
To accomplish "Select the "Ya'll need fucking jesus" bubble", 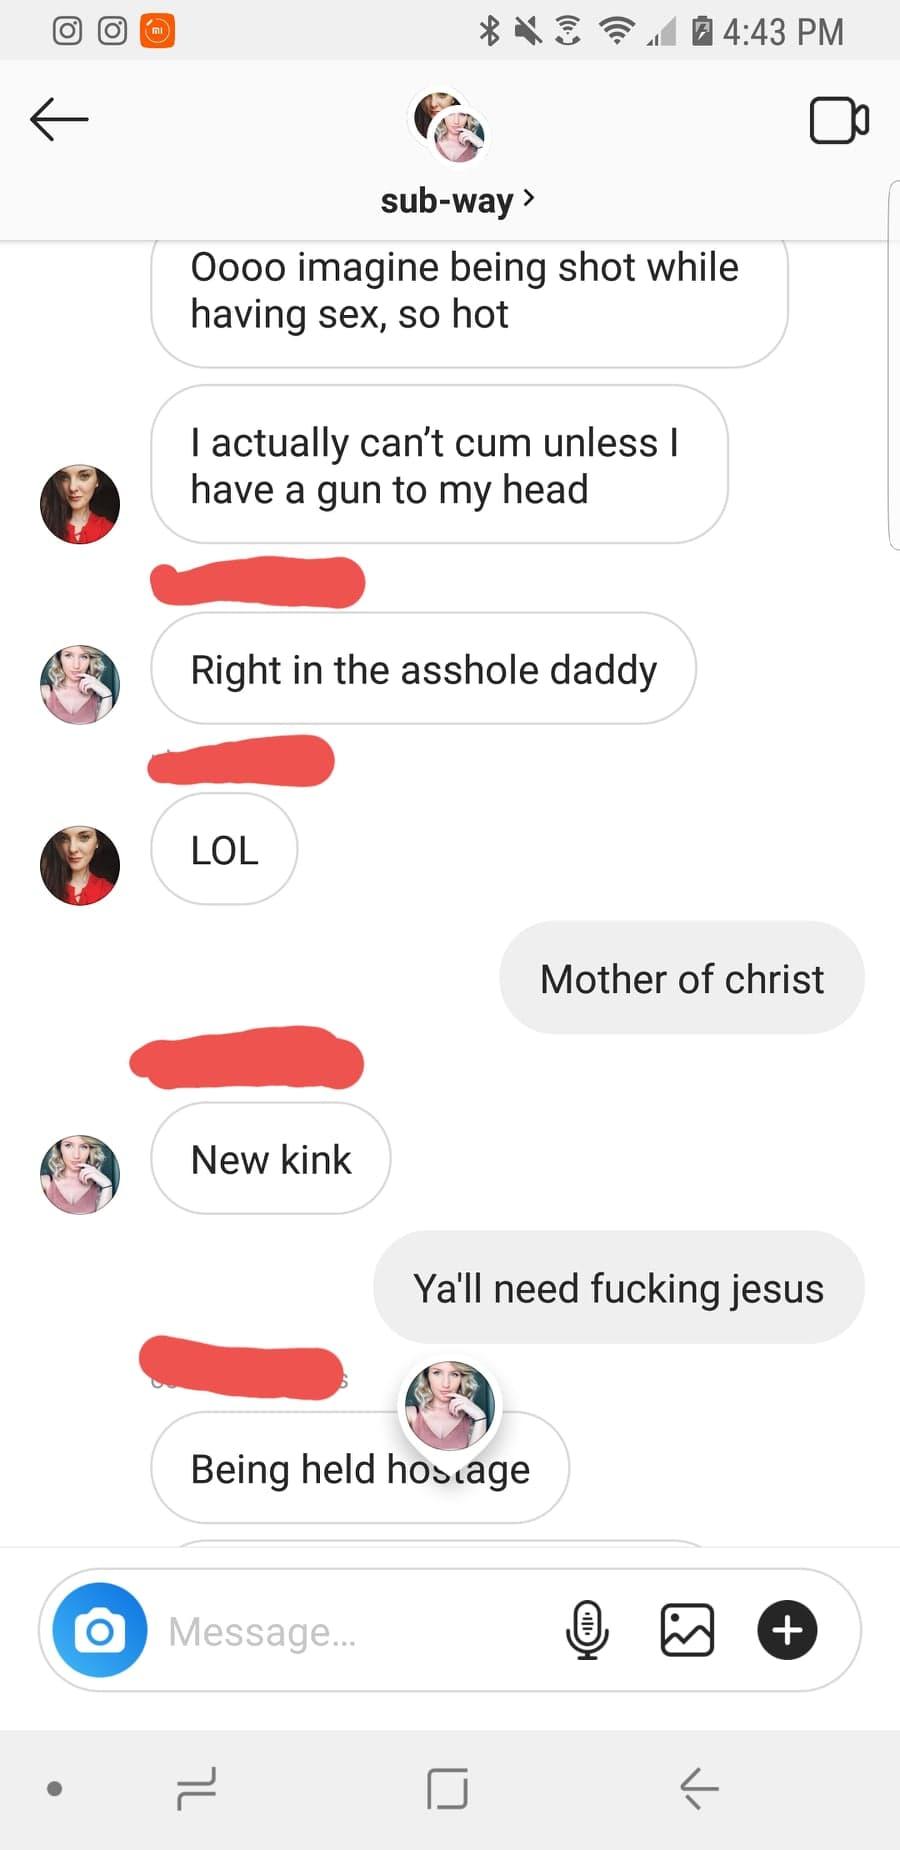I will 619,1288.
